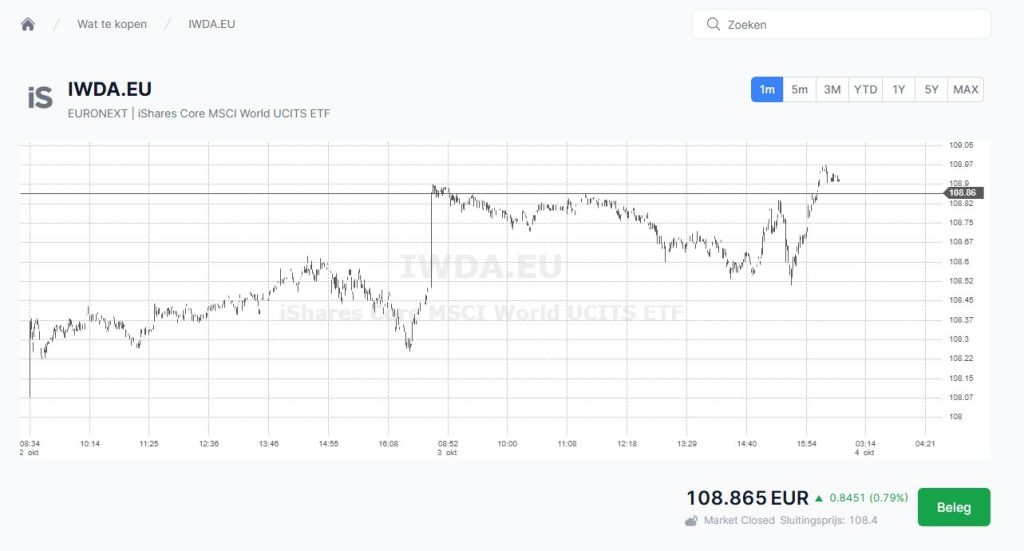The width and height of the screenshot is (1024, 551).
Task: Select the 1m chart timeframe
Action: point(767,90)
